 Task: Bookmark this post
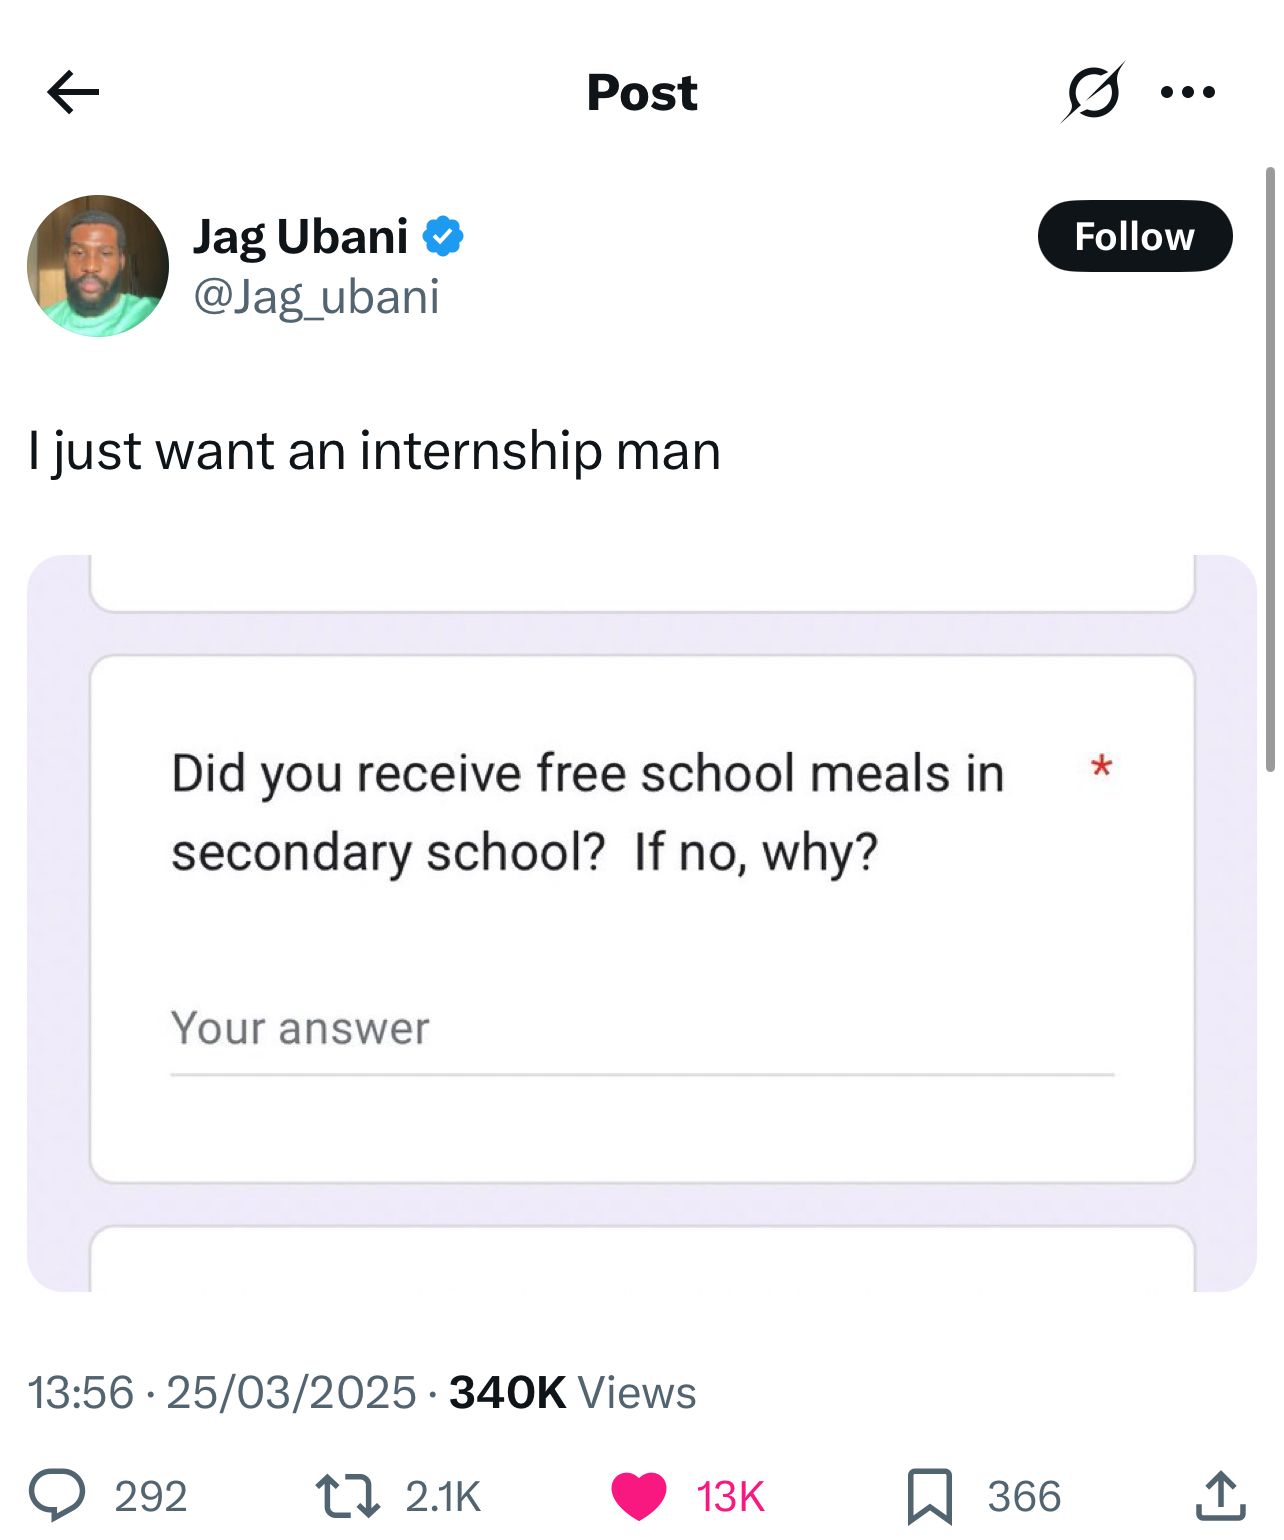point(929,1496)
